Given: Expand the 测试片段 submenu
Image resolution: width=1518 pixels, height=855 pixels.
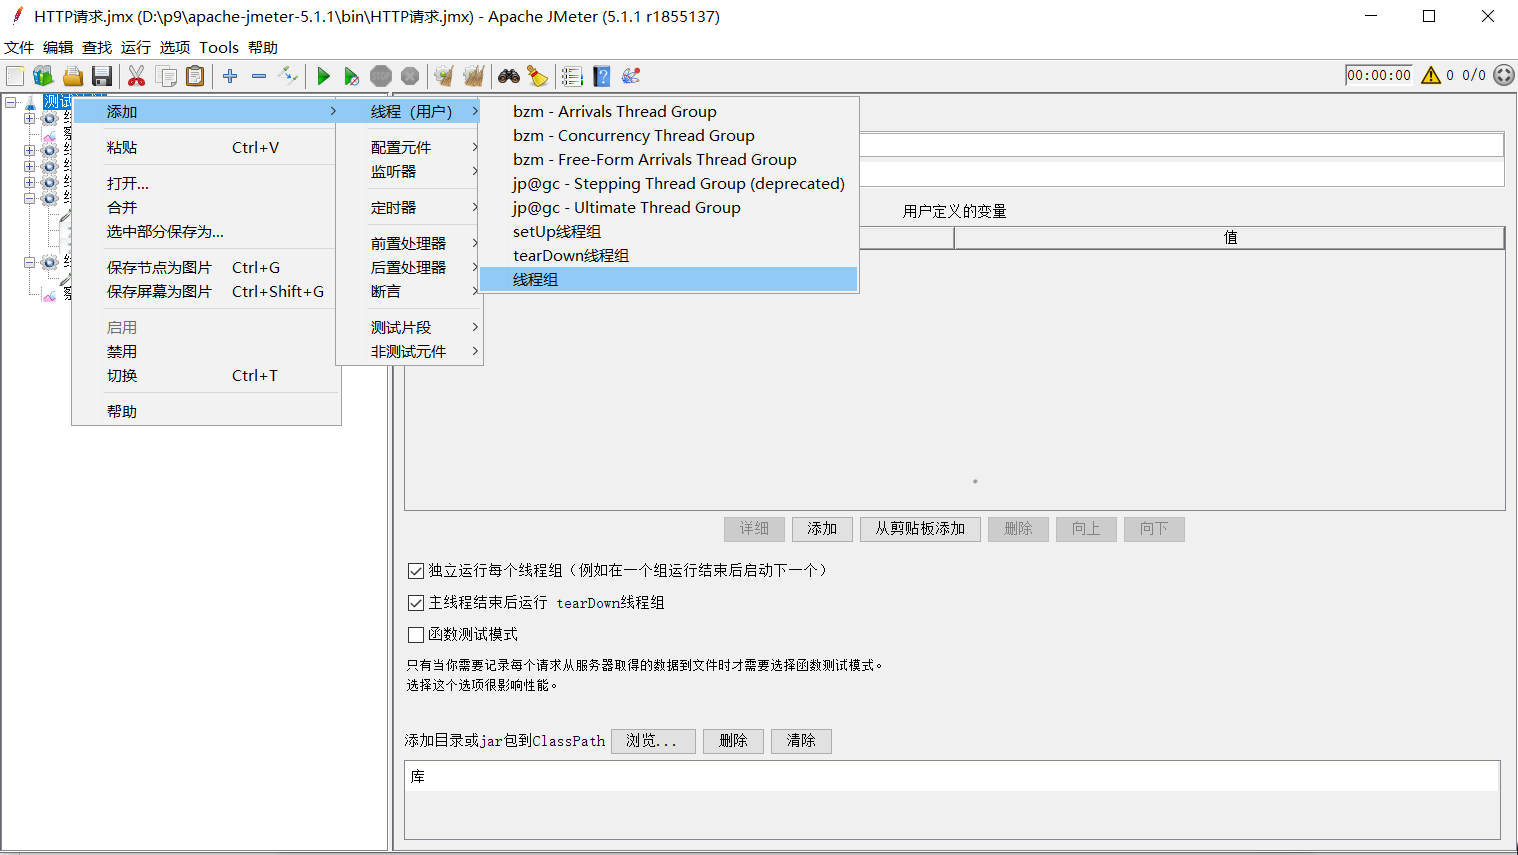Looking at the screenshot, I should [409, 327].
